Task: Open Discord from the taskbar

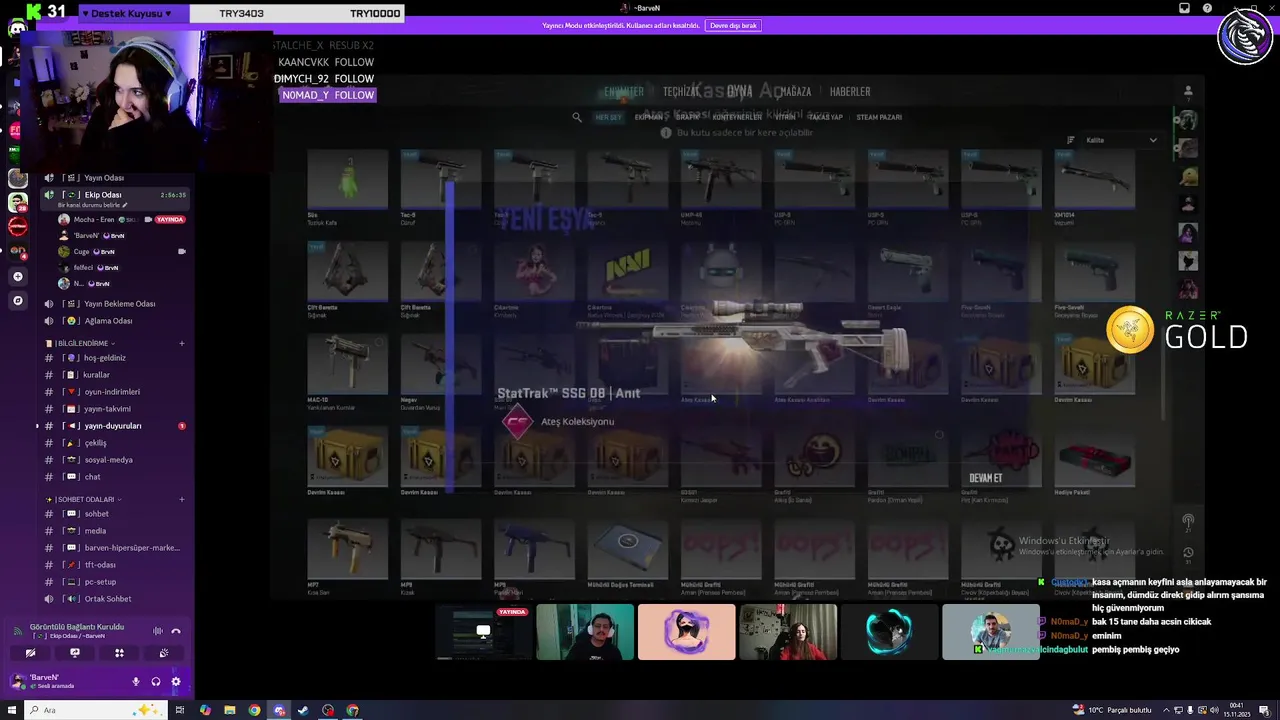Action: (x=279, y=710)
